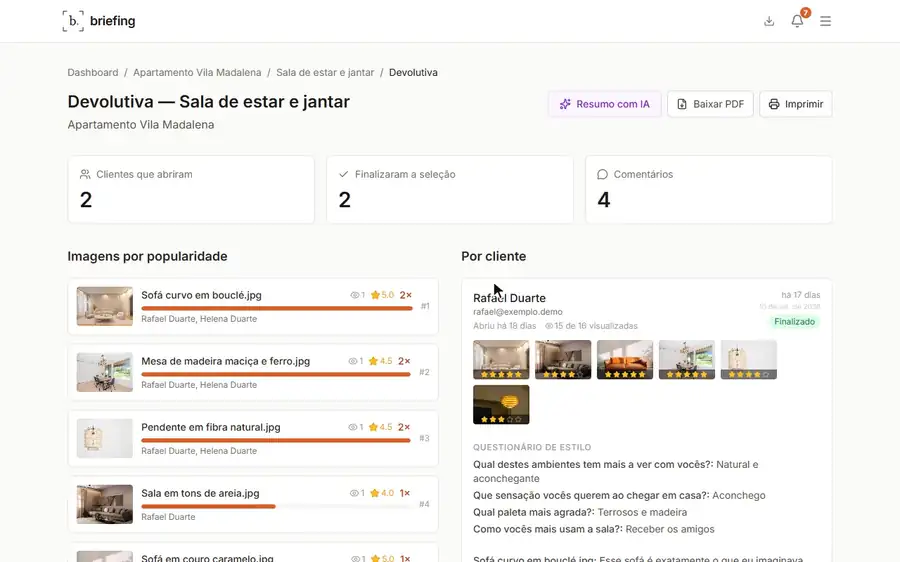Open Rafael's first thumbnail, beige curved sofa room
This screenshot has height=562, width=900.
[x=501, y=359]
